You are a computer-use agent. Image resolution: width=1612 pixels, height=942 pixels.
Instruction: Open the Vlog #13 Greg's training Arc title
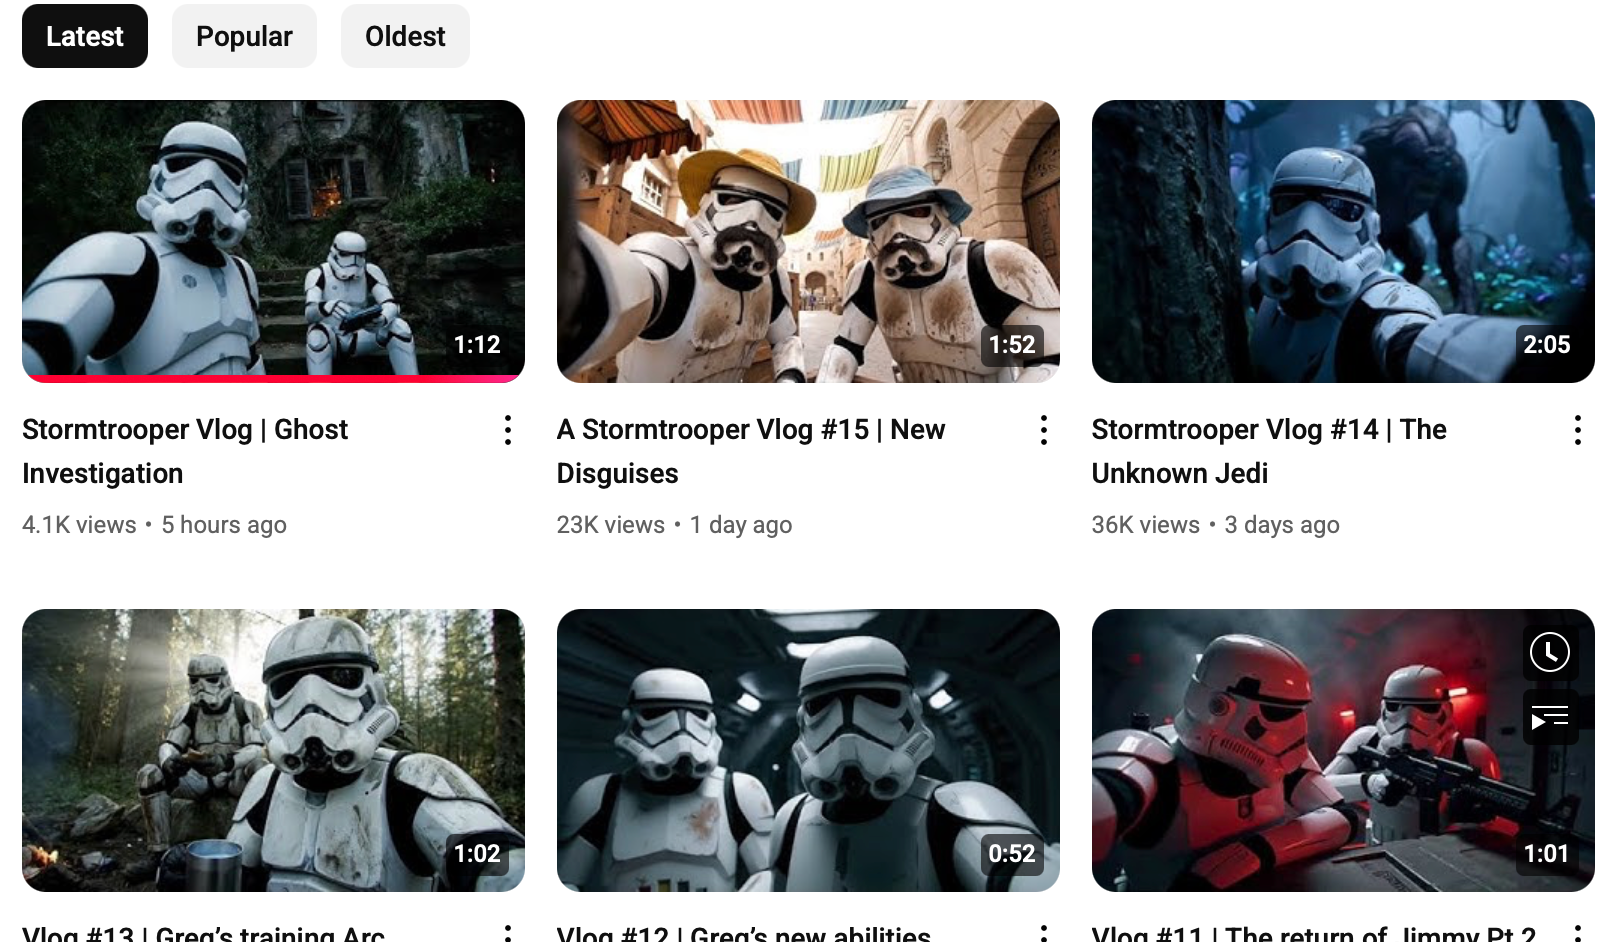pos(204,933)
